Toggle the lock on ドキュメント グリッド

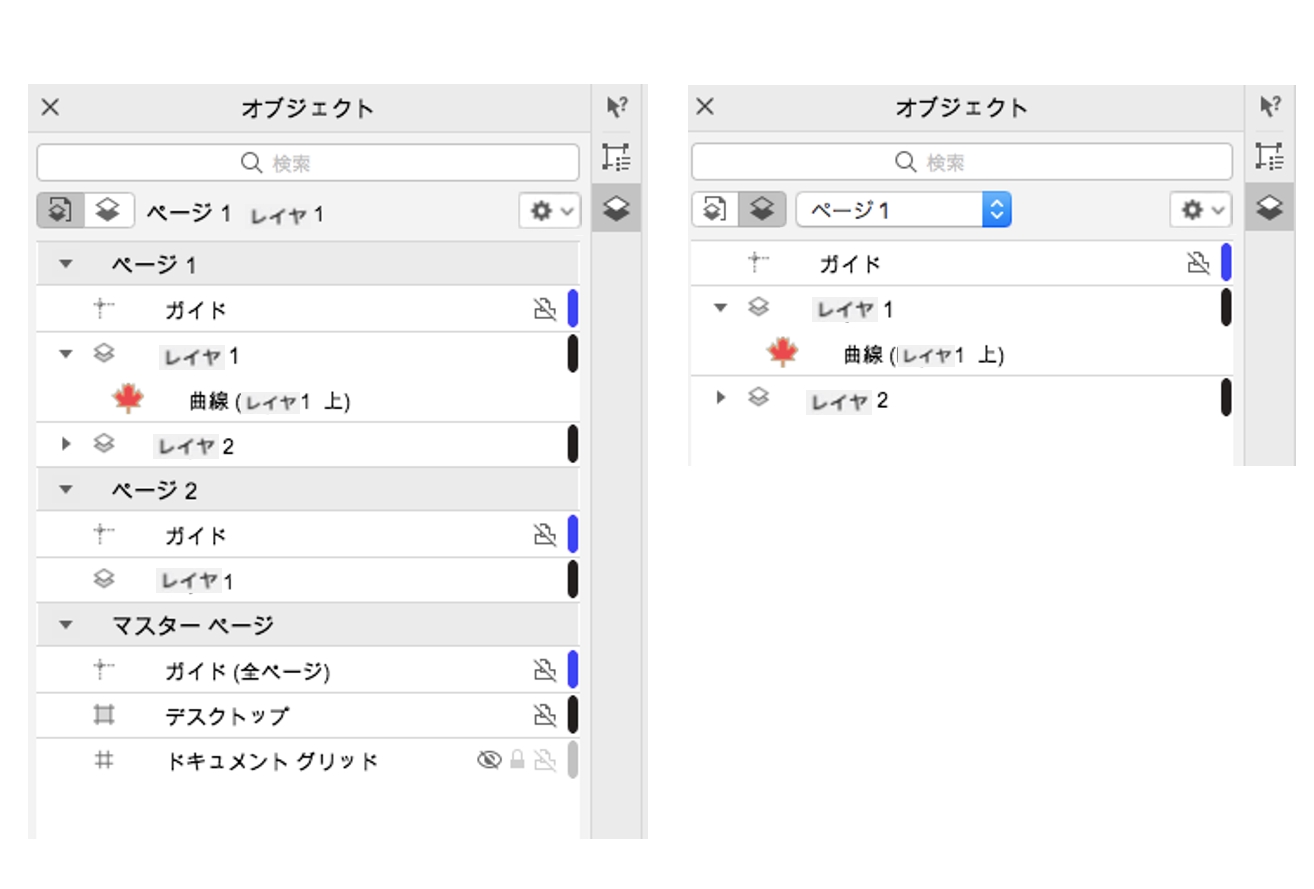pos(517,761)
